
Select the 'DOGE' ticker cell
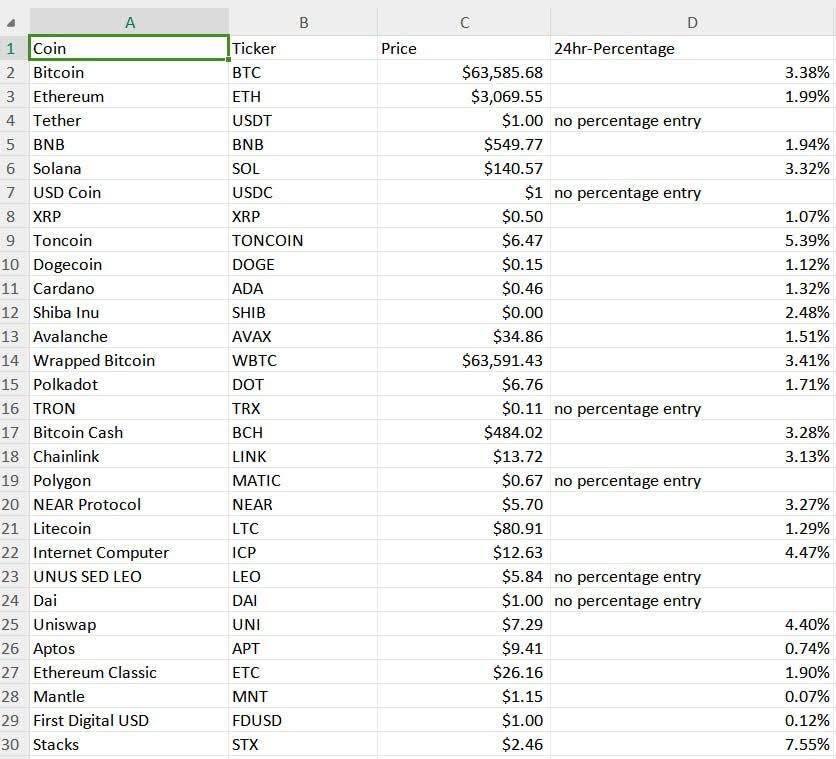[x=303, y=264]
